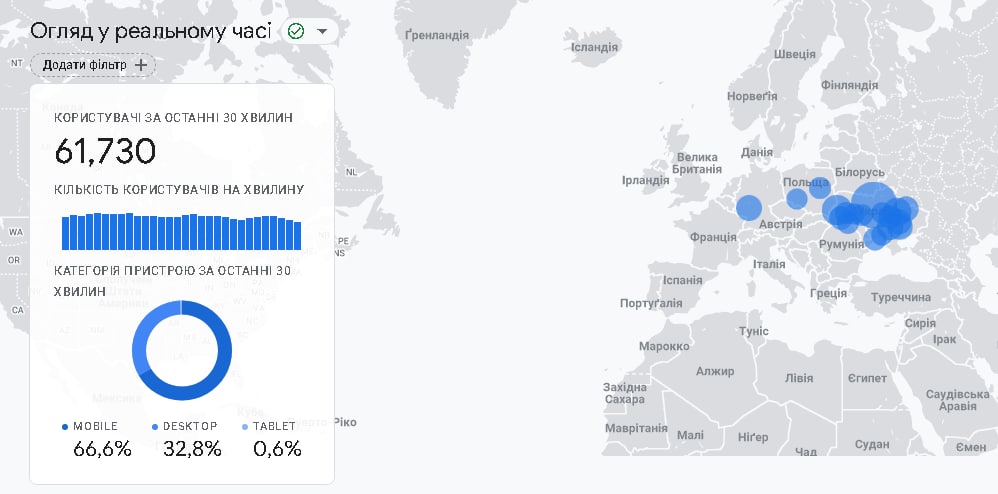This screenshot has height=494, width=998.
Task: Click the TABLET legend dot
Action: coord(245,427)
